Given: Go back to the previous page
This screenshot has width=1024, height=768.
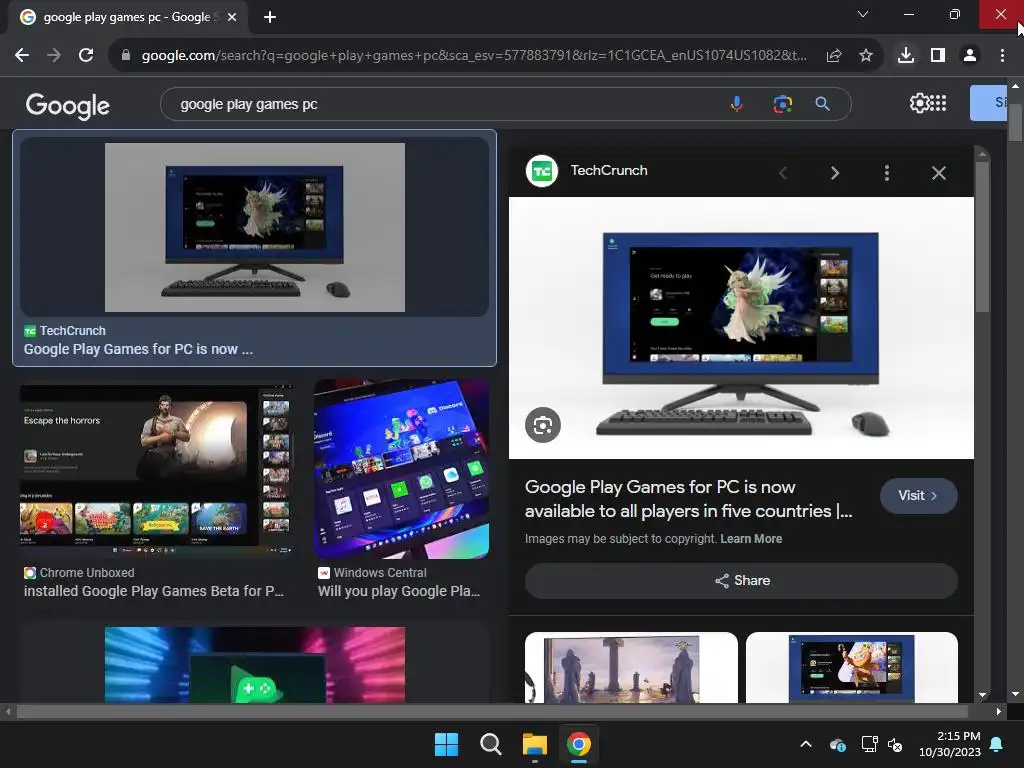Looking at the screenshot, I should (22, 56).
